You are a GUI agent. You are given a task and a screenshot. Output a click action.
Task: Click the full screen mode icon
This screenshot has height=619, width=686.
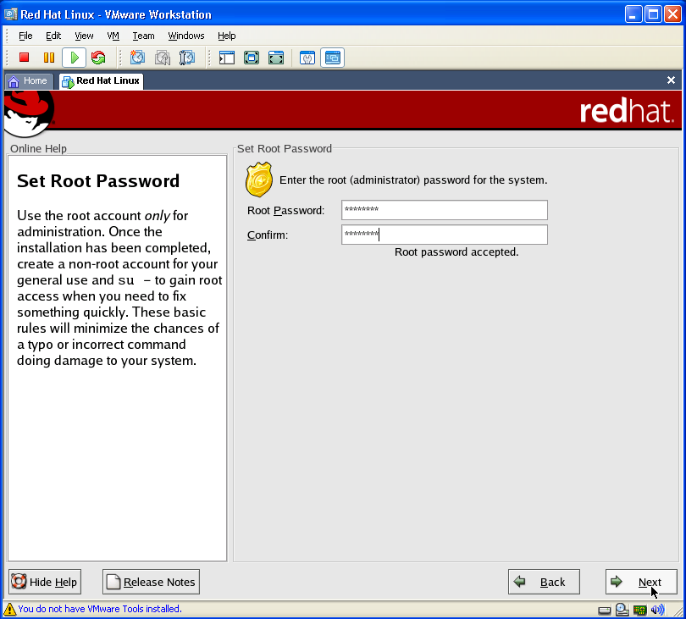252,58
